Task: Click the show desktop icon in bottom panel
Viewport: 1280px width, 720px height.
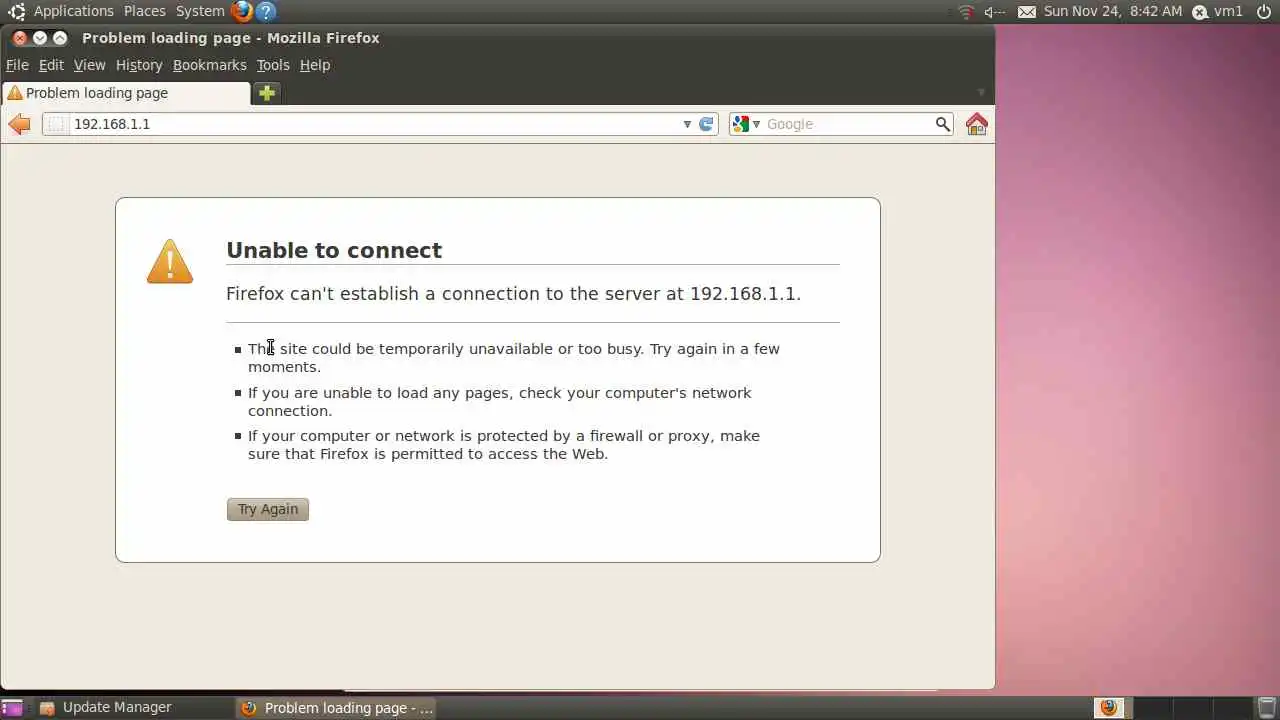Action: 11,708
